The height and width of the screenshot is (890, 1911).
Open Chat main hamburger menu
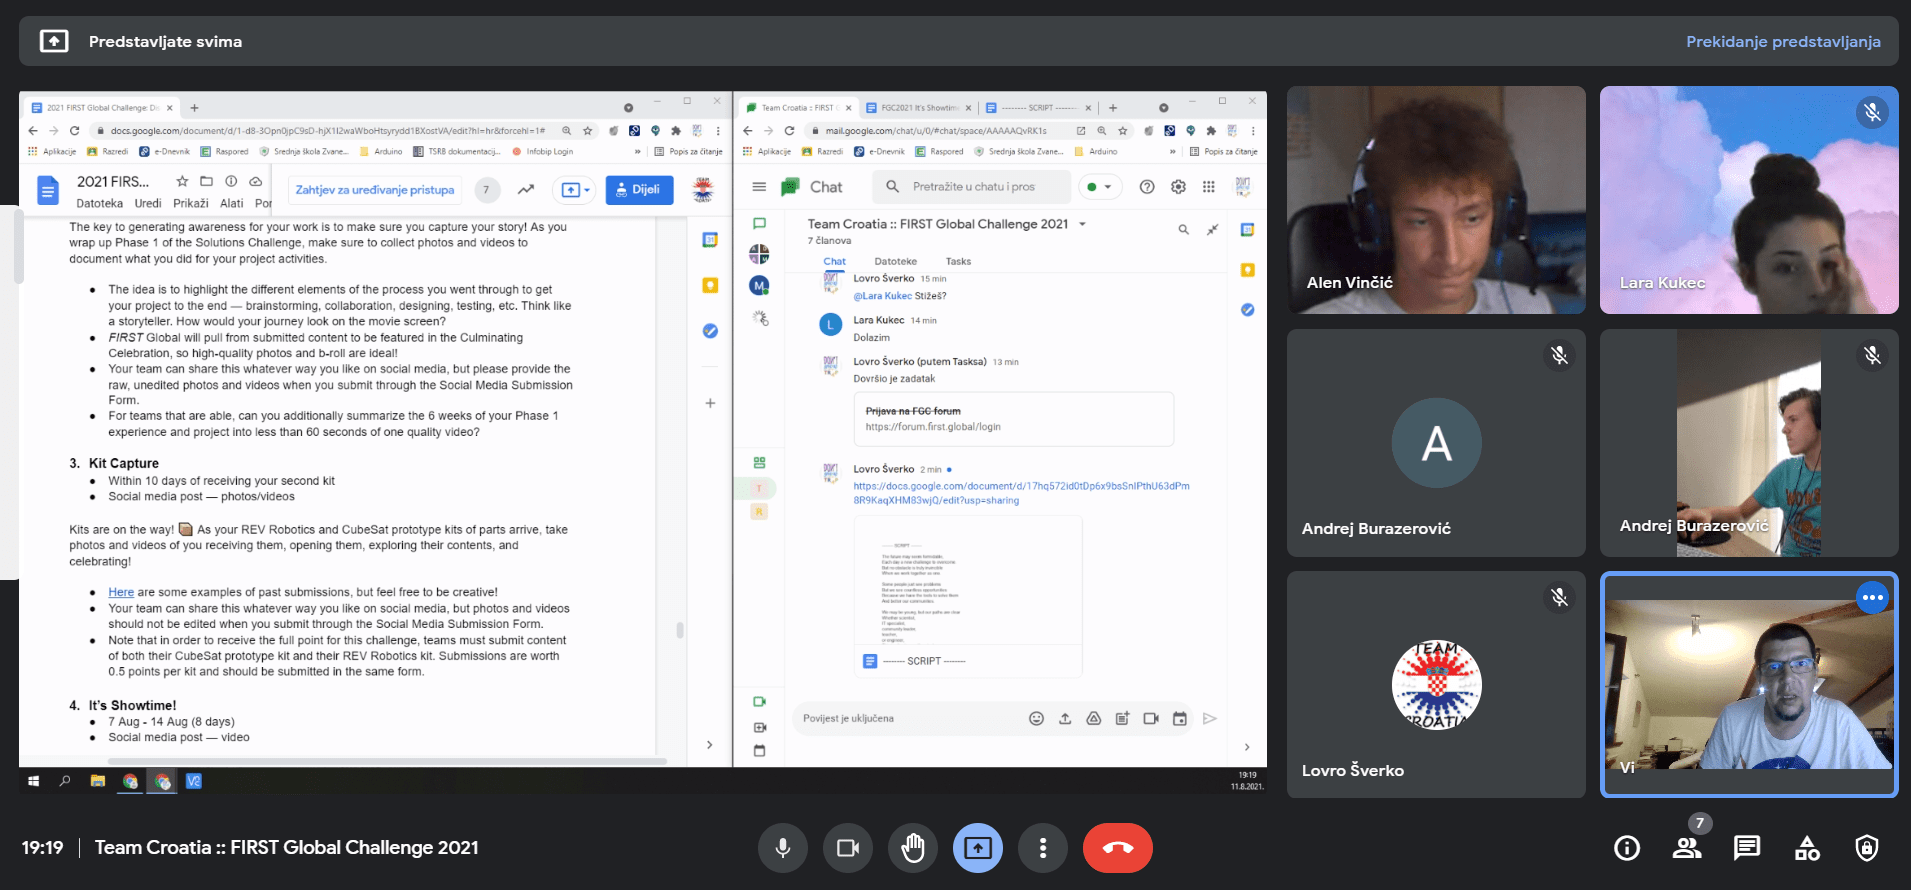coord(759,187)
